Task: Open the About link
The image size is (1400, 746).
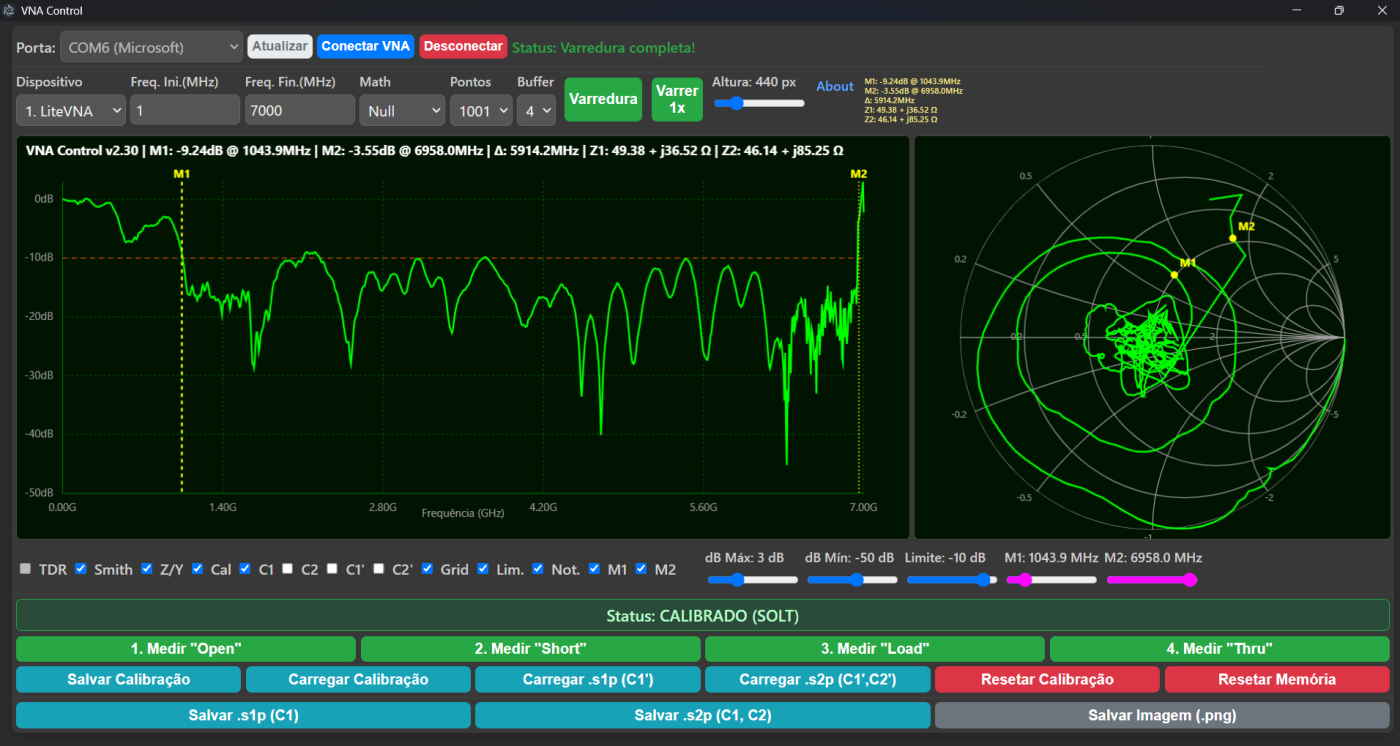Action: pyautogui.click(x=834, y=87)
